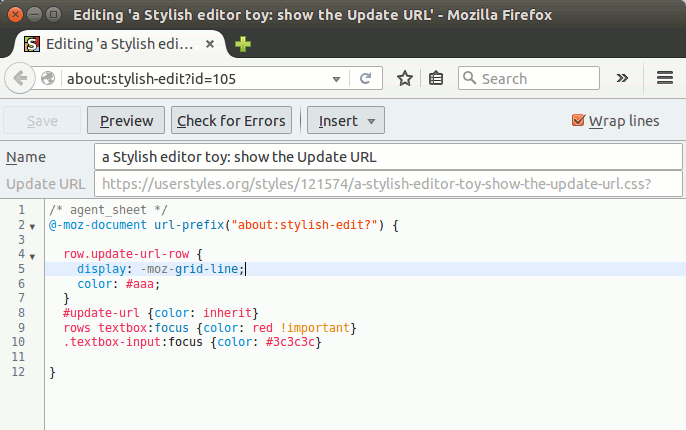The width and height of the screenshot is (686, 430).
Task: Click 'row.update-url-row' selector on line 4
Action: (x=126, y=254)
